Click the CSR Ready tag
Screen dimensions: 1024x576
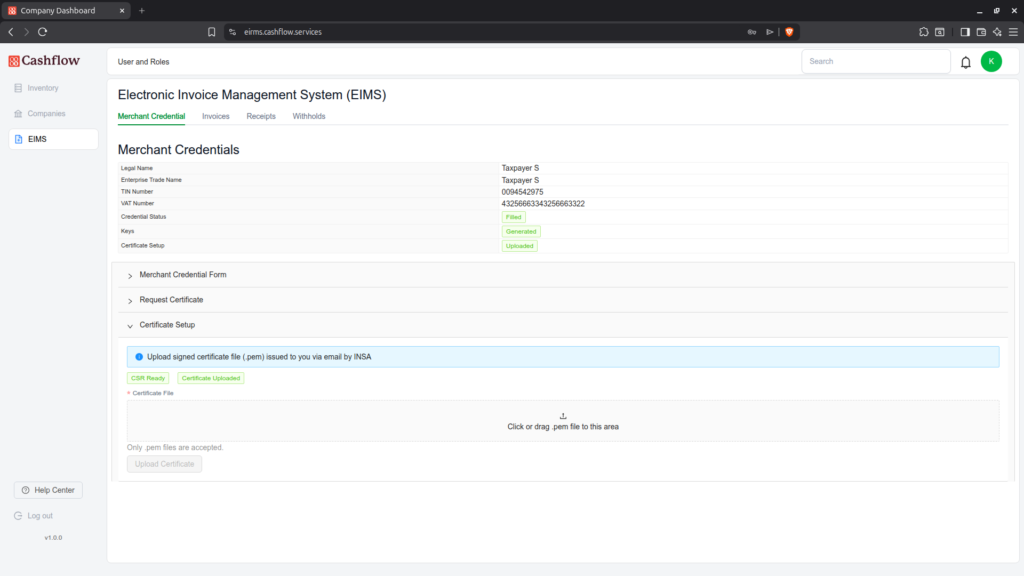tap(148, 378)
